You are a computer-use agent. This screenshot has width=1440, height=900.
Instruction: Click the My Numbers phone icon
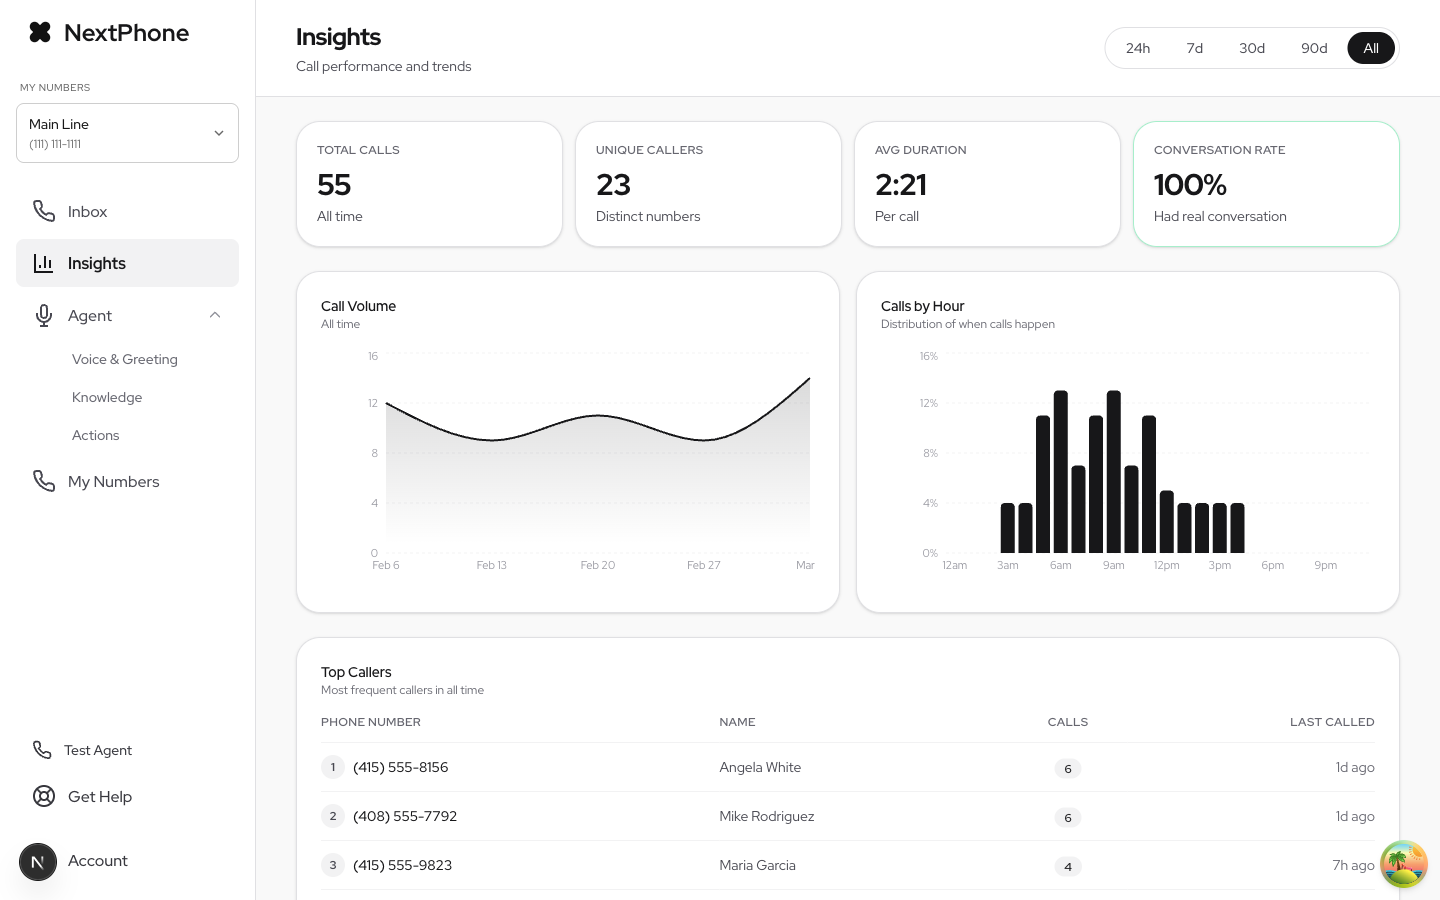(x=44, y=481)
